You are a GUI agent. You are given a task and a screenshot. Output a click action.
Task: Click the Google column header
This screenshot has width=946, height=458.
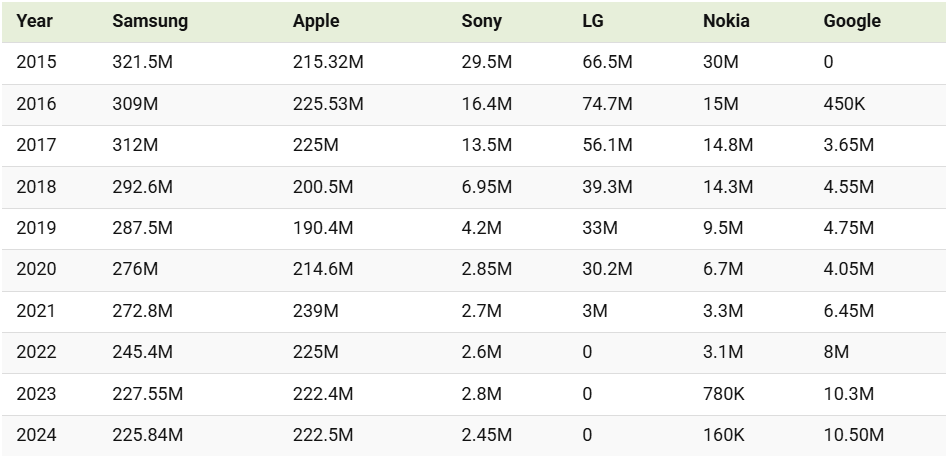pos(852,21)
